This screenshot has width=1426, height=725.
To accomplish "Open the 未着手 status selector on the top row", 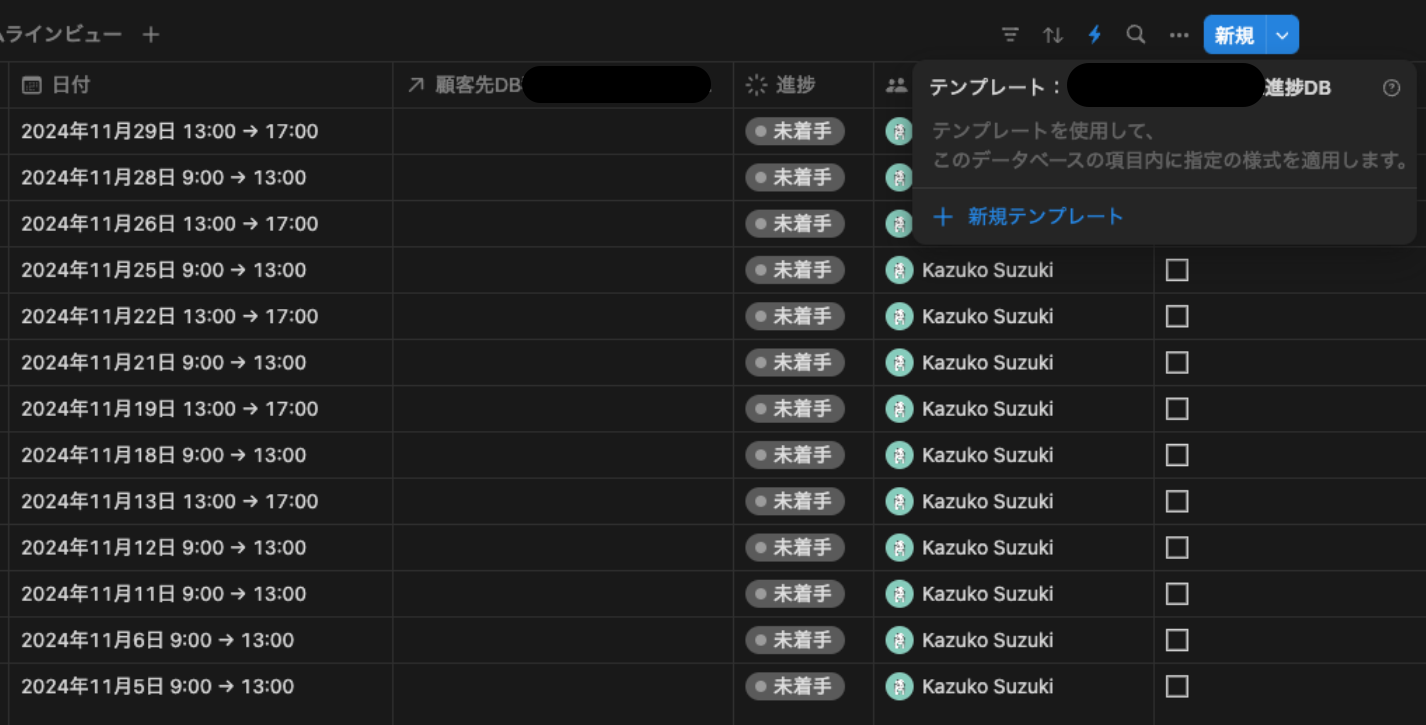I will pos(795,131).
